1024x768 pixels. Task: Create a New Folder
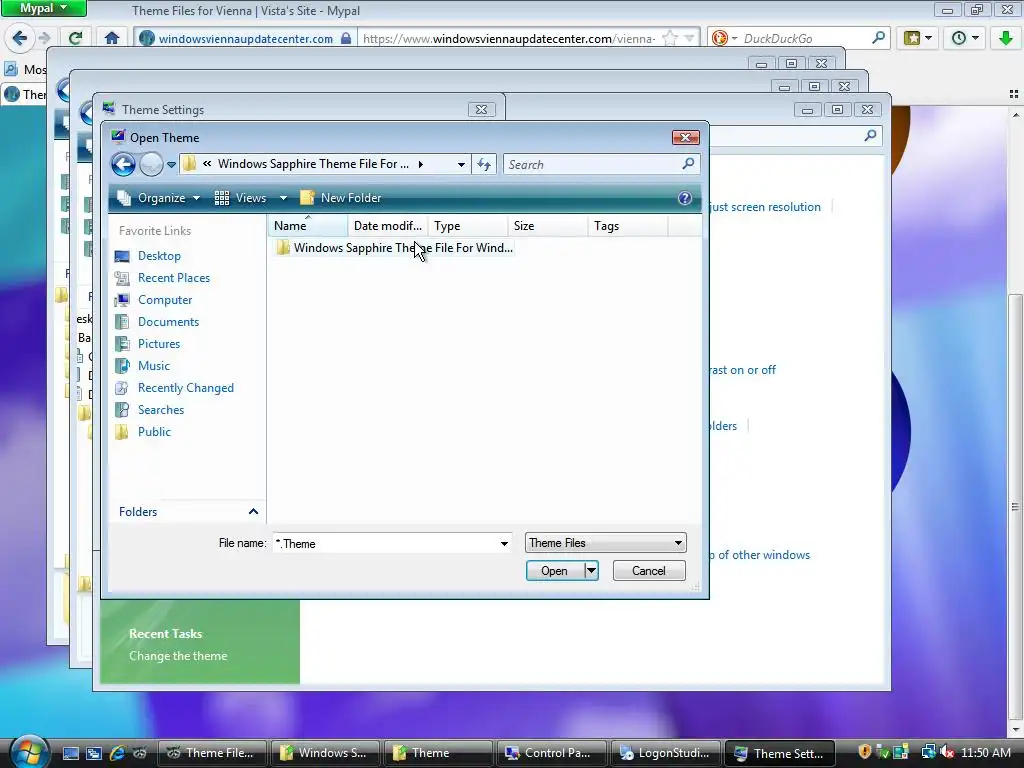click(341, 198)
